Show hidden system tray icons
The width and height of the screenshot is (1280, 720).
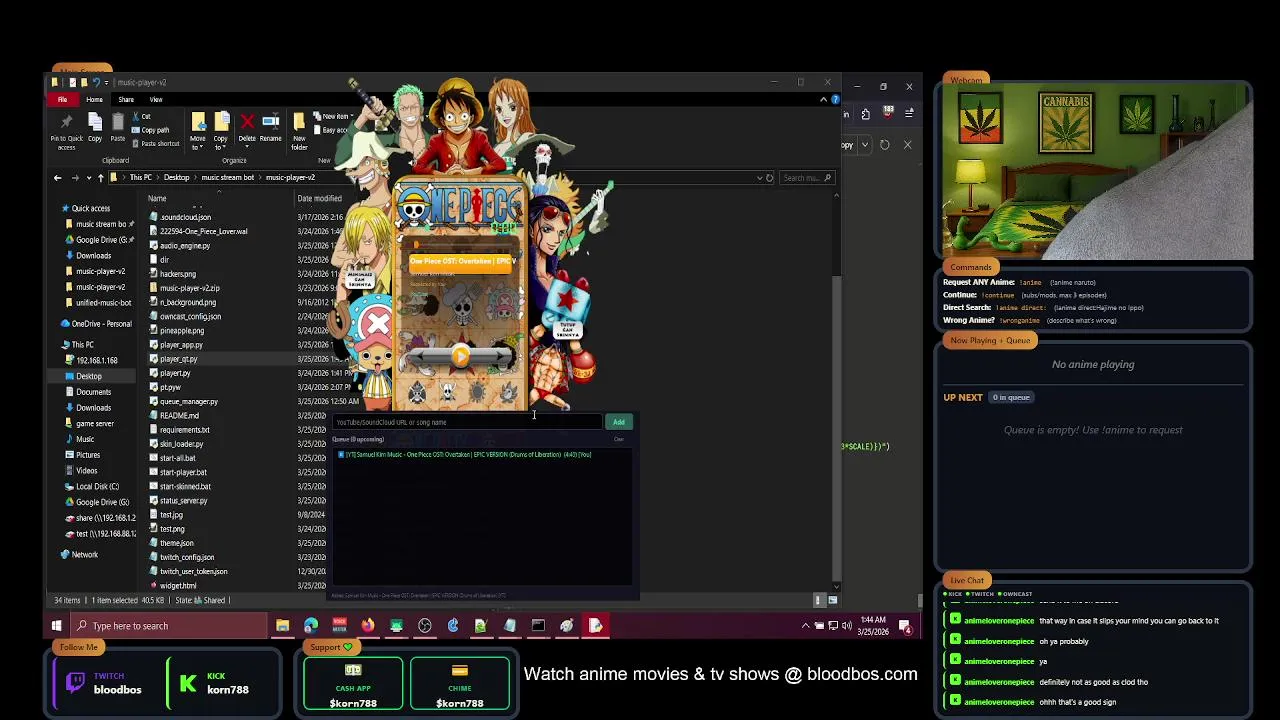[806, 626]
